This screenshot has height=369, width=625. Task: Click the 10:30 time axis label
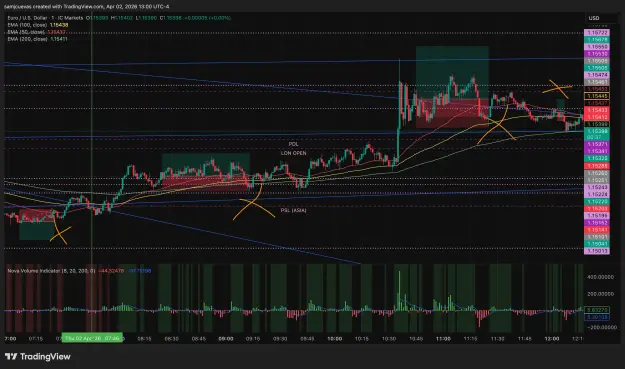[x=389, y=339]
